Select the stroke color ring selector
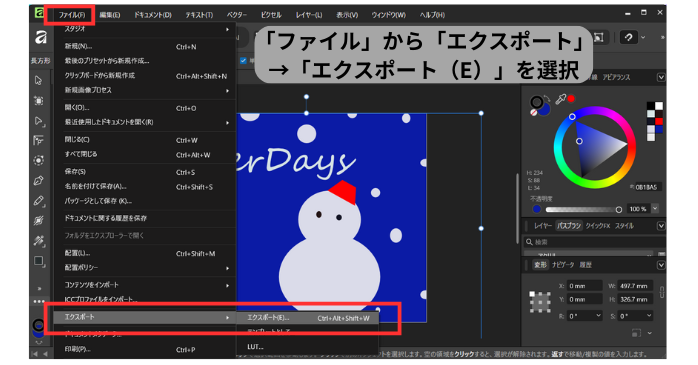The image size is (698, 365). [537, 102]
